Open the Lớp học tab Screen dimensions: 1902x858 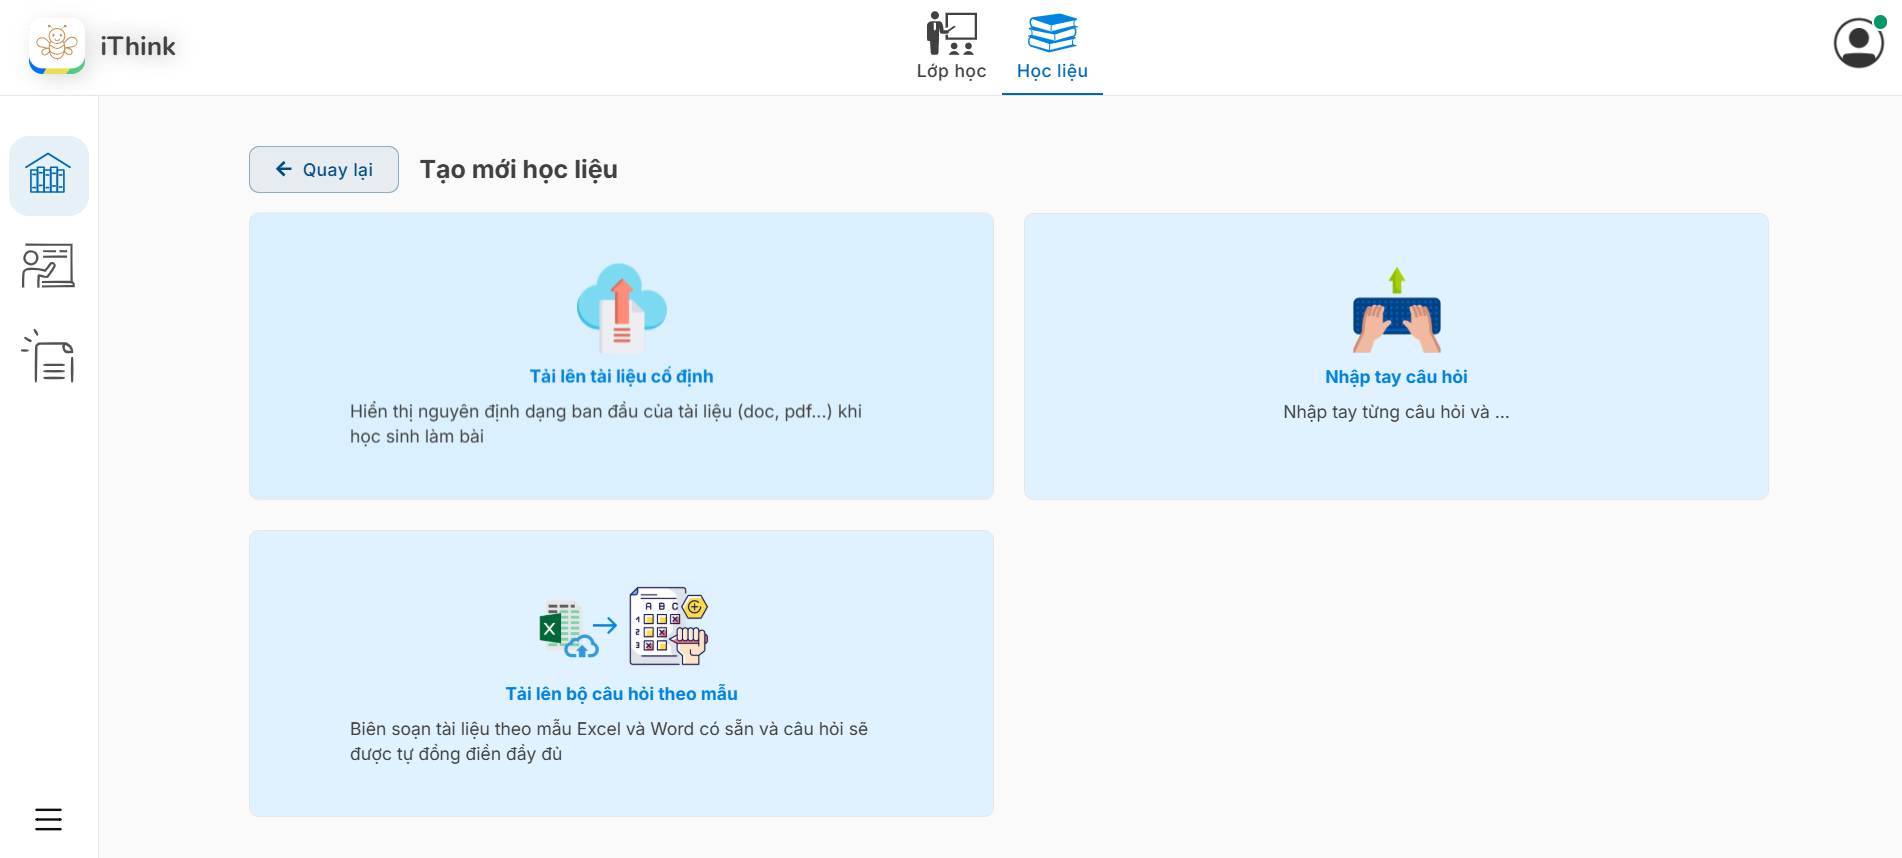point(951,47)
